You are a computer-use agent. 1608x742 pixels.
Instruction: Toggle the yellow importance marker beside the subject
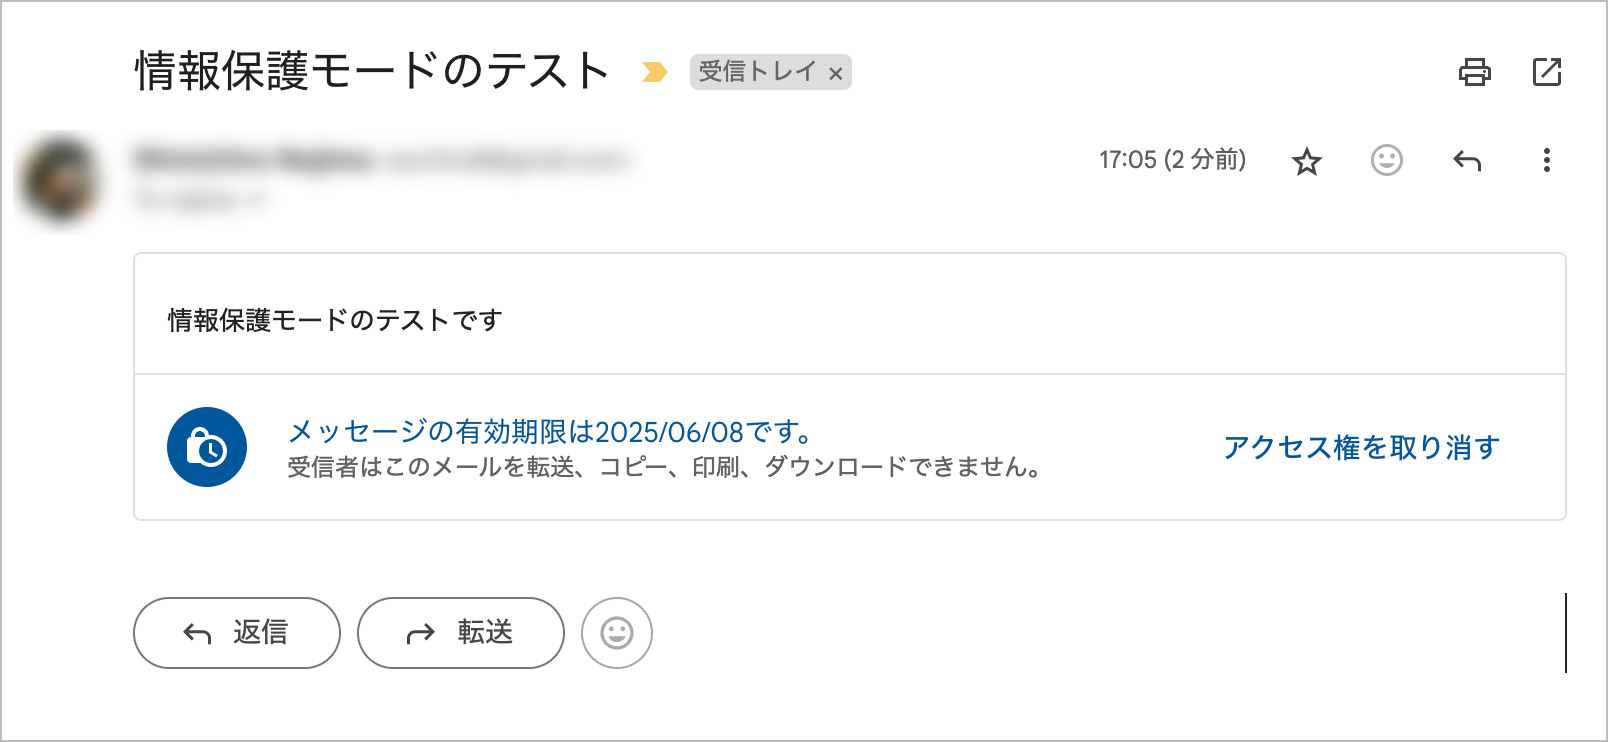point(655,72)
